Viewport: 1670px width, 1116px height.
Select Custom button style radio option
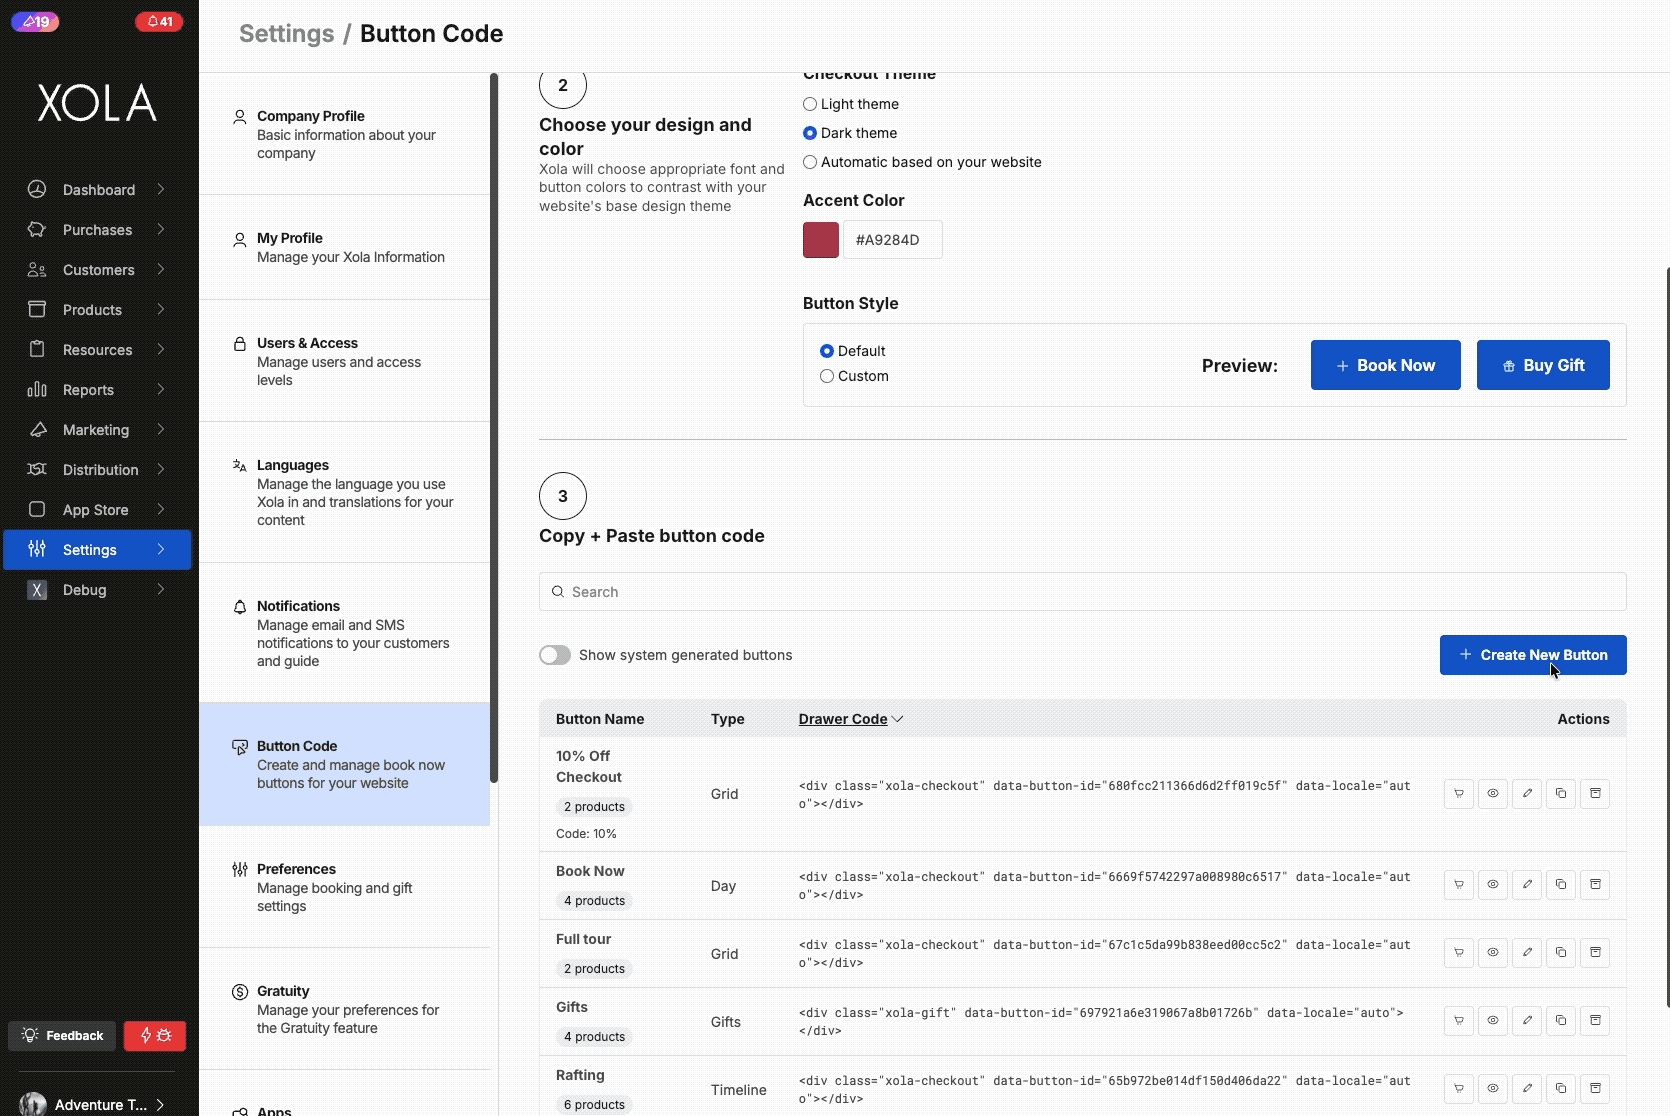[x=827, y=376]
